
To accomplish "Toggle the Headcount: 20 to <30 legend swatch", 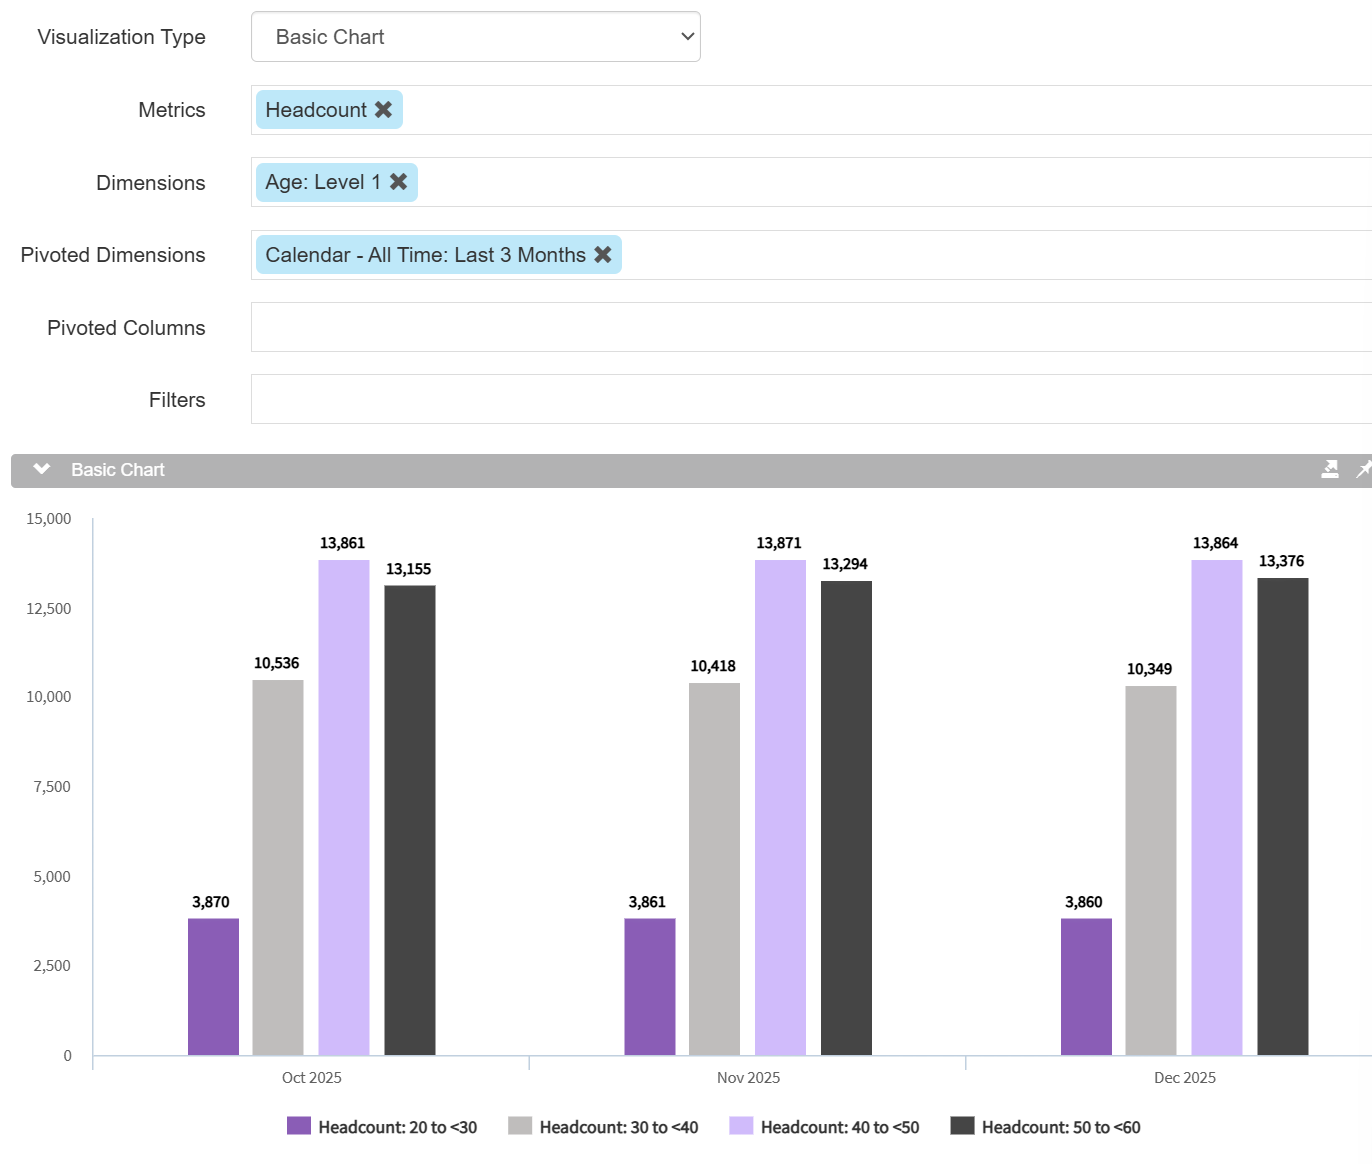I will coord(299,1126).
